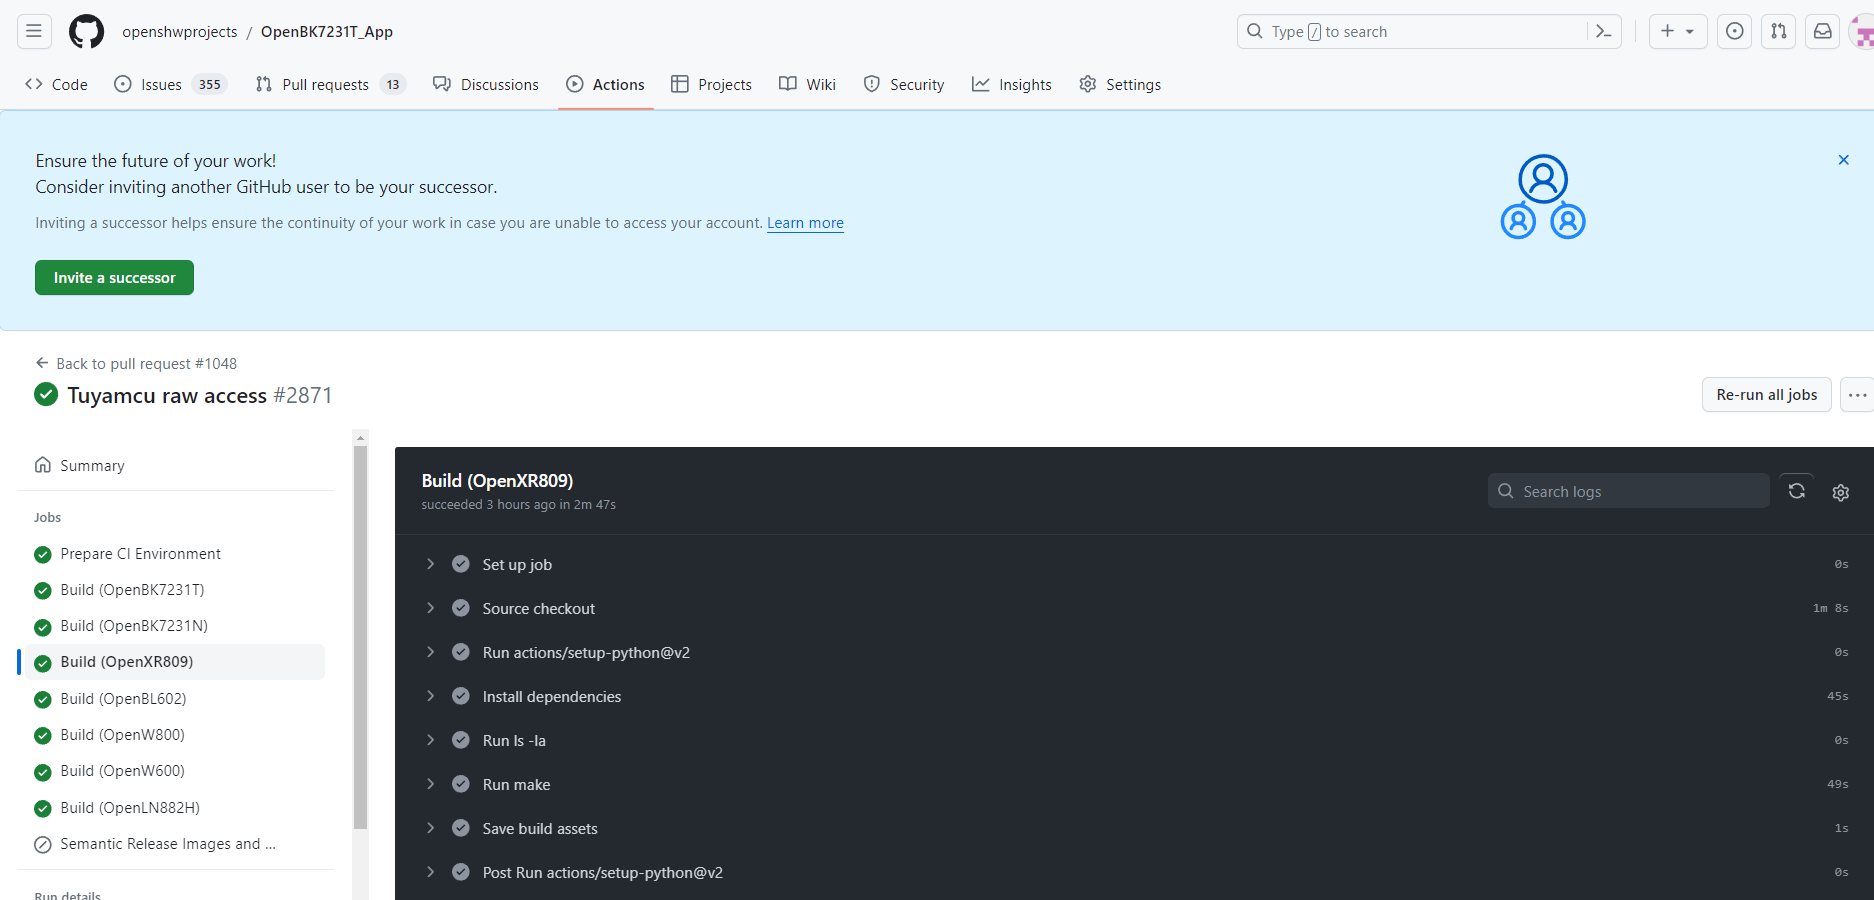Viewport: 1874px width, 900px height.
Task: Click the Pull requests count badge 13
Action: pos(393,85)
